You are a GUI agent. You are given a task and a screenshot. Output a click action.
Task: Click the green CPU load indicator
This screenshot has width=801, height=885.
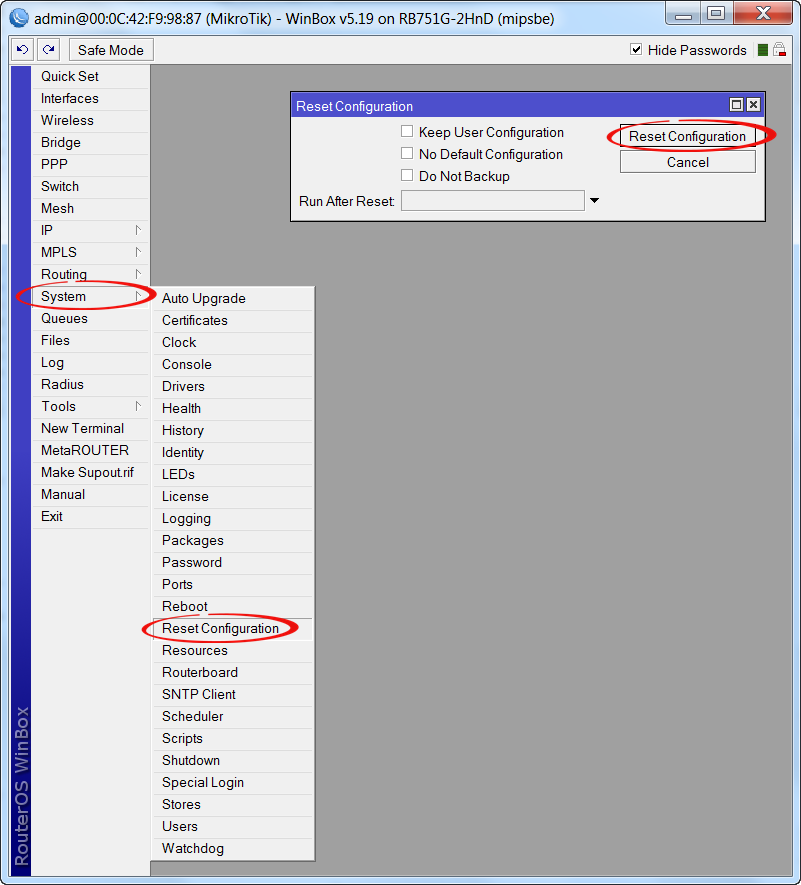pyautogui.click(x=763, y=50)
